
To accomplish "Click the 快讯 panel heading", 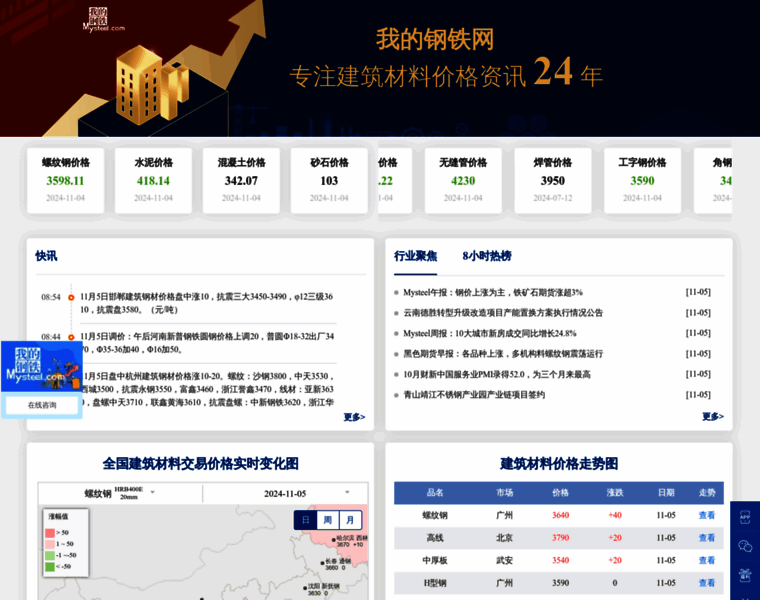I will (x=46, y=256).
